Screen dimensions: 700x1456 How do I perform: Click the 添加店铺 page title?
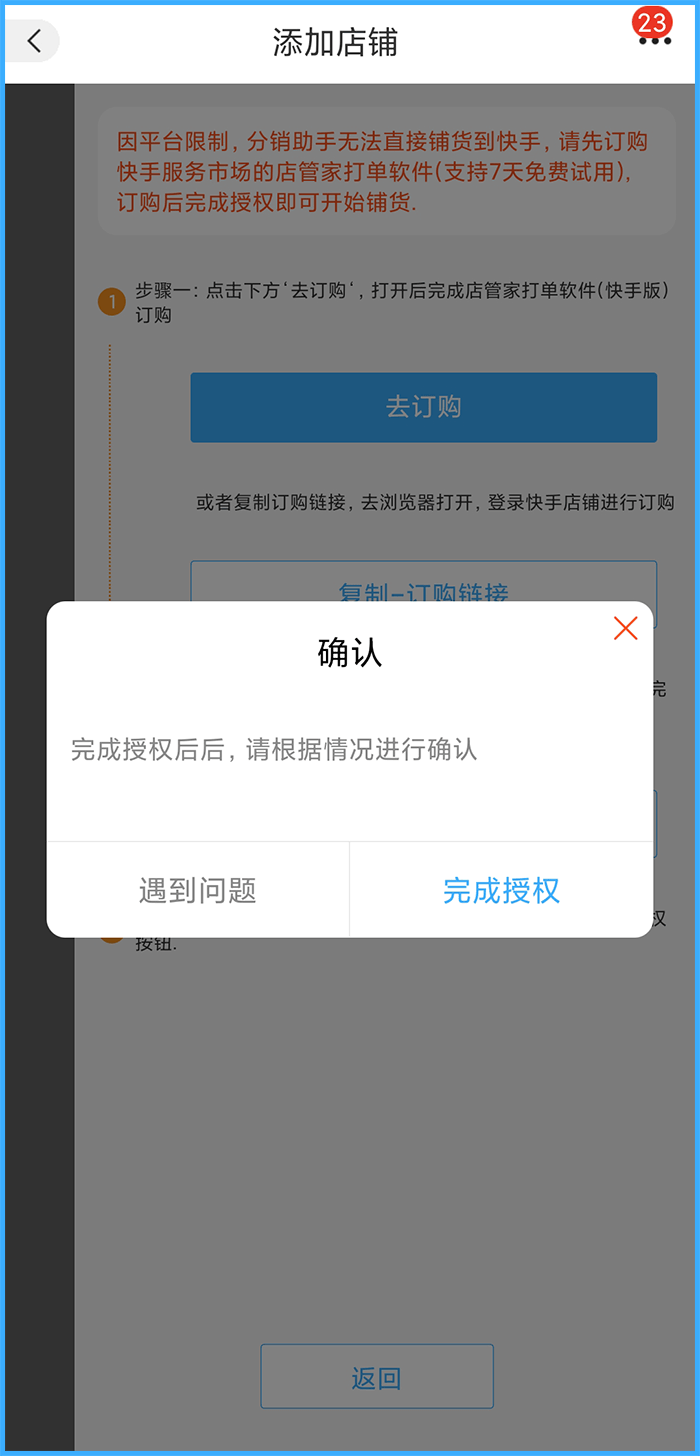(x=335, y=42)
